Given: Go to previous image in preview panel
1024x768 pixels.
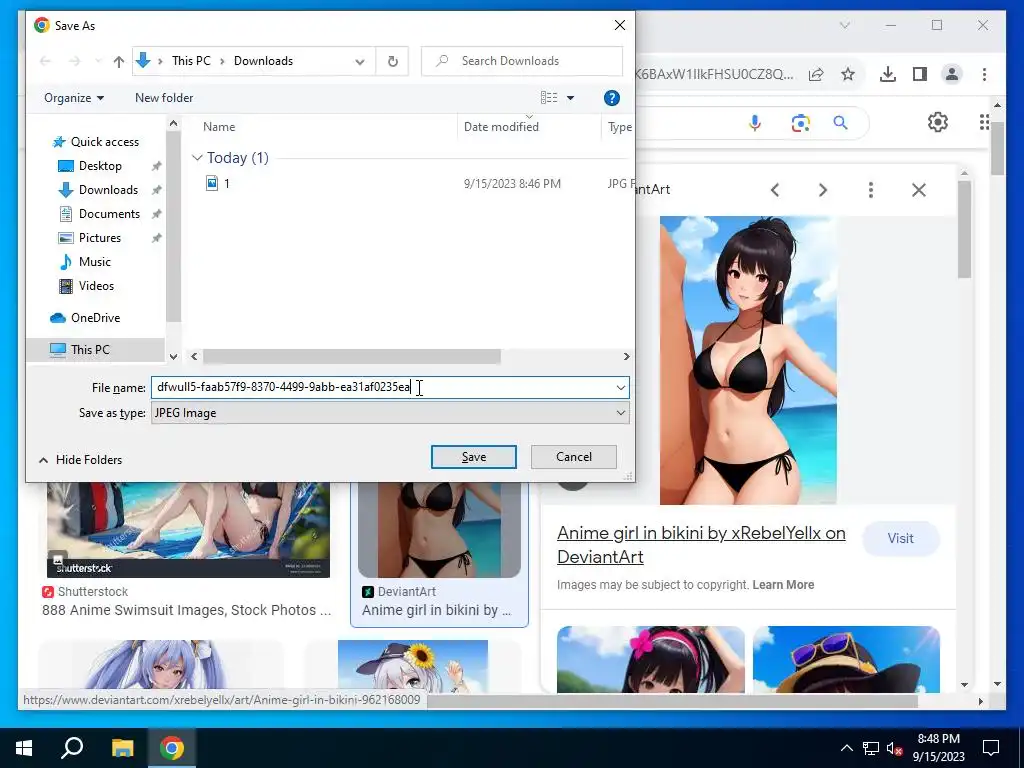Looking at the screenshot, I should tap(775, 190).
